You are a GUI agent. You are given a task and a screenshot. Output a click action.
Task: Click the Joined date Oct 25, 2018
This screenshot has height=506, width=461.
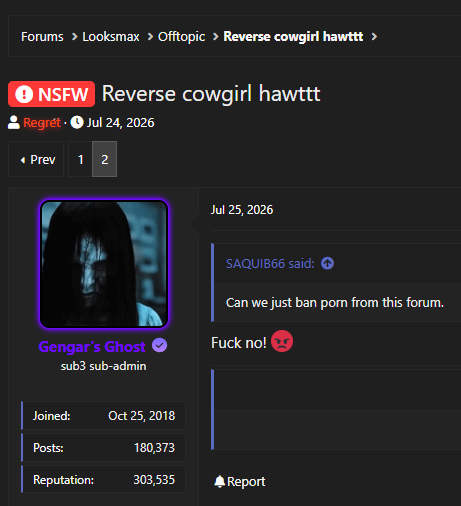click(142, 416)
